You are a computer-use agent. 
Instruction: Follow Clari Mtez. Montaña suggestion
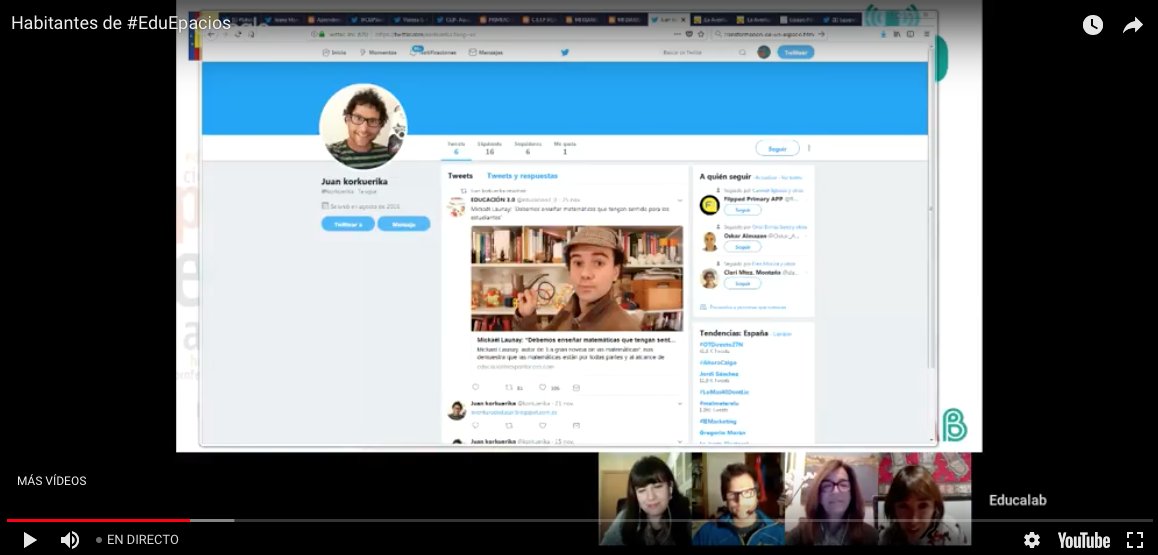[742, 283]
